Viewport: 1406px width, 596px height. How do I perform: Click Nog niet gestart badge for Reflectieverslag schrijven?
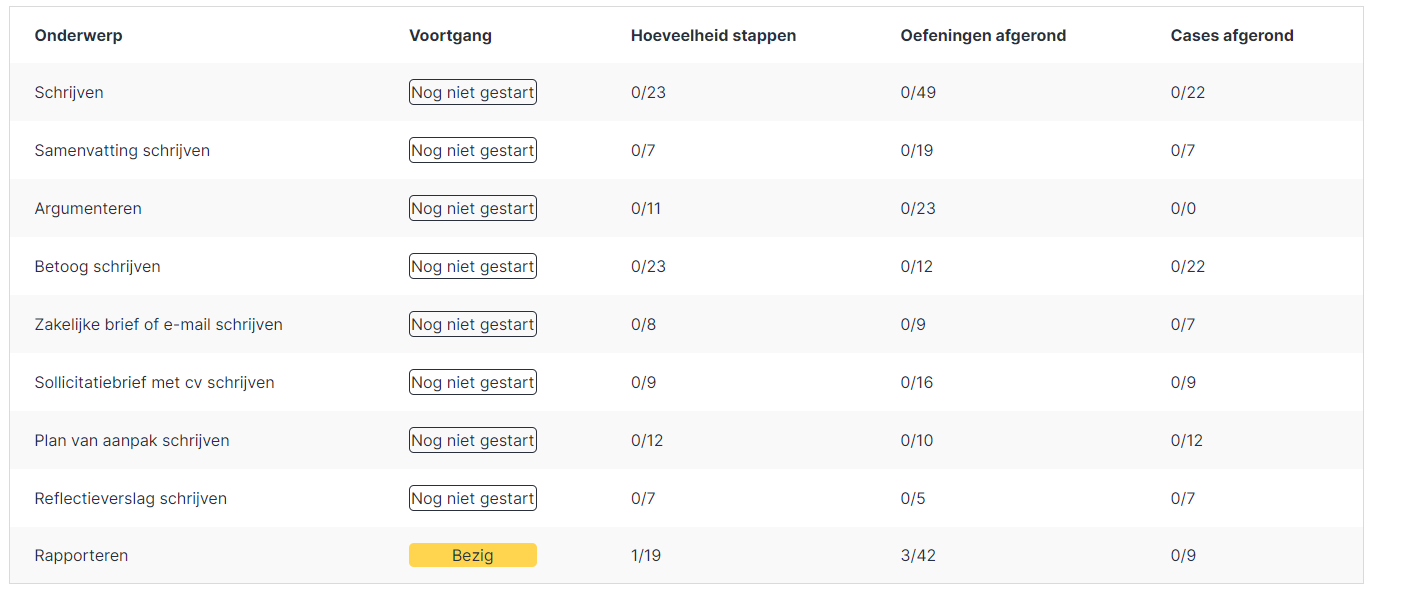(472, 499)
